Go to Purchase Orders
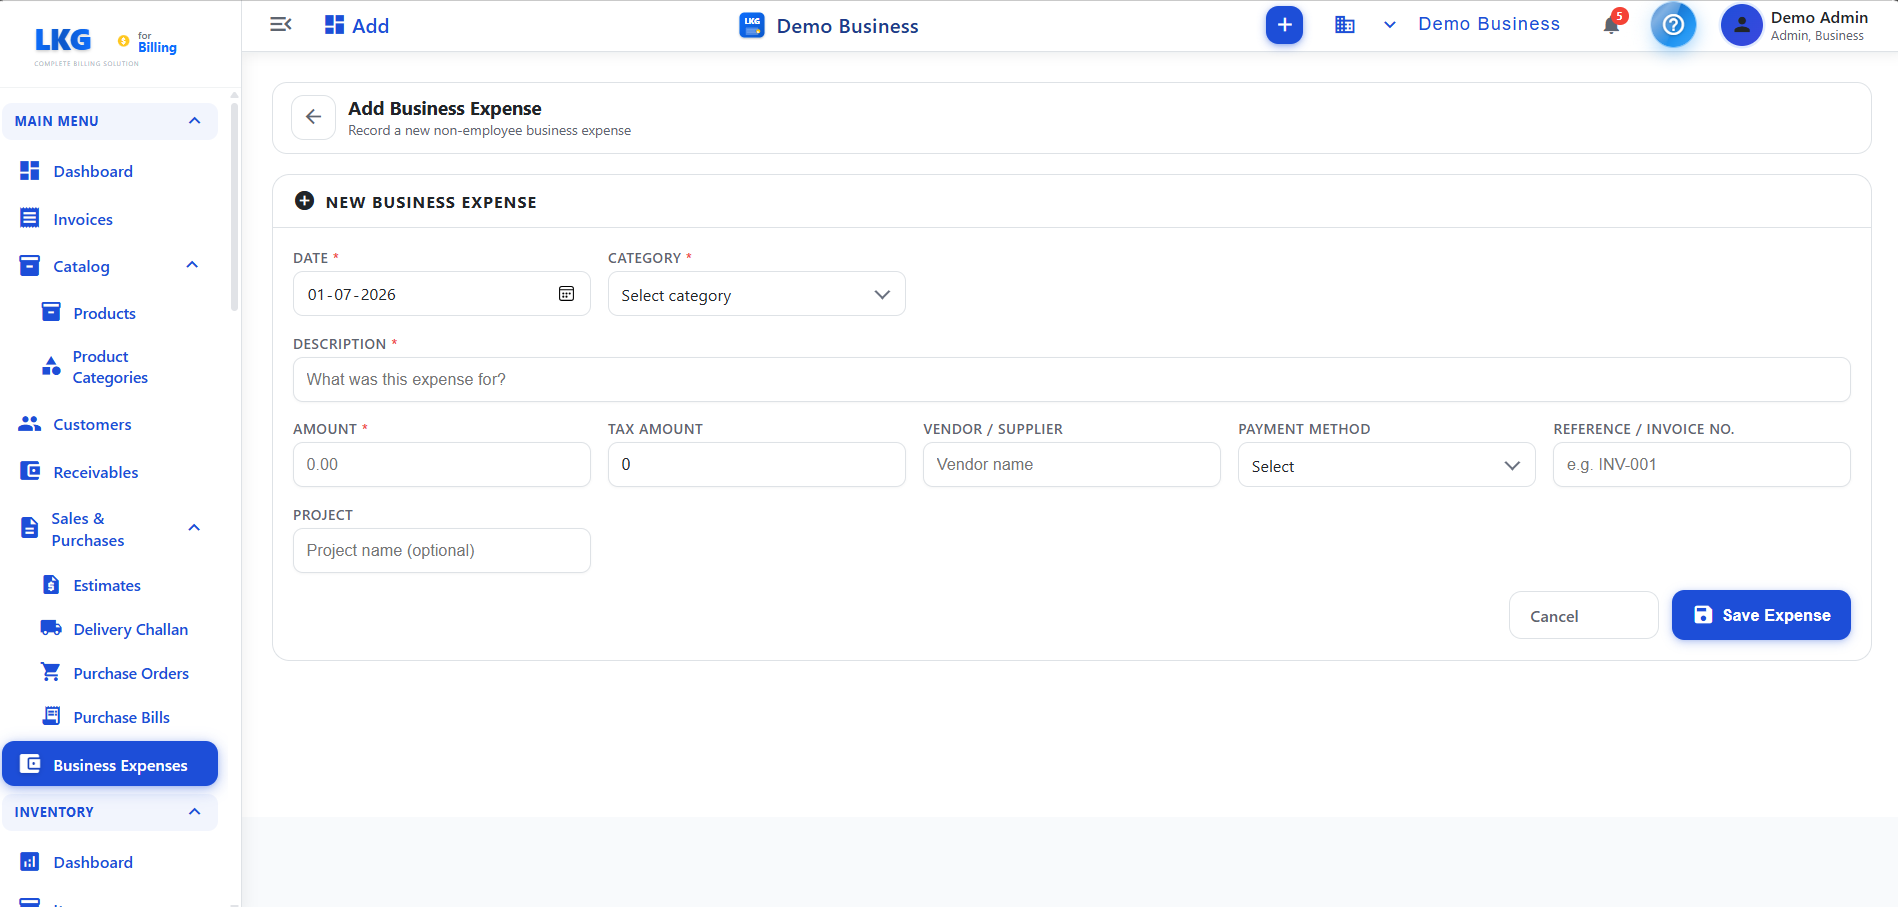This screenshot has width=1898, height=907. (x=131, y=673)
